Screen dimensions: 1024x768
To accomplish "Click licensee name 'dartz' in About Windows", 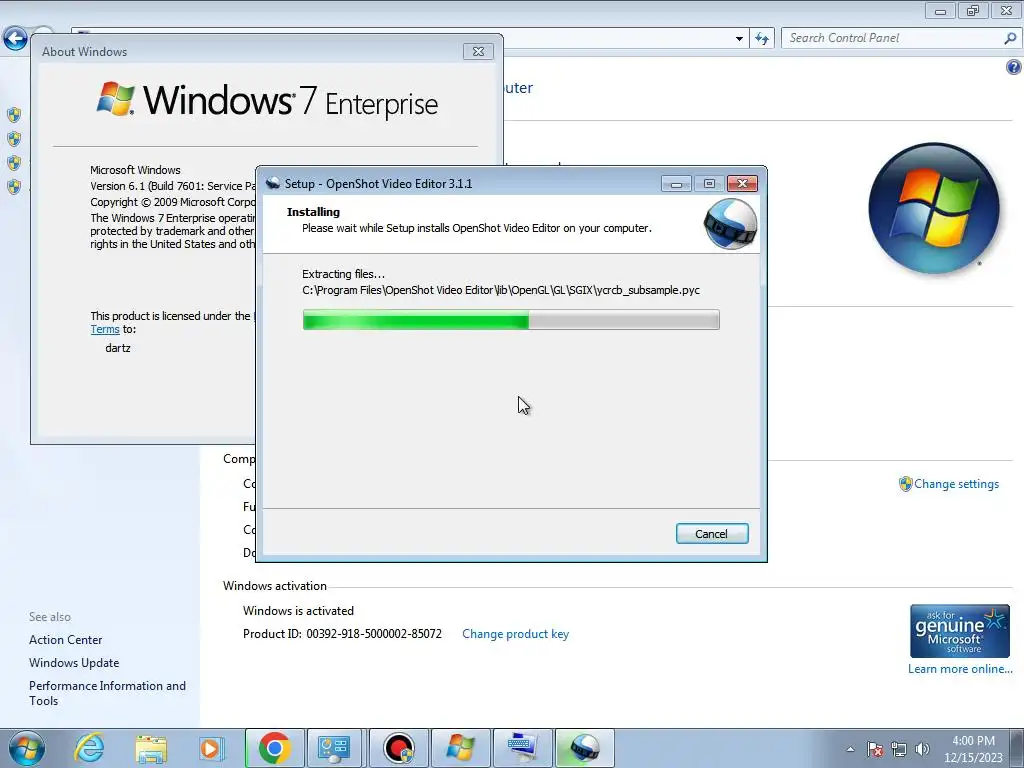I will point(118,348).
